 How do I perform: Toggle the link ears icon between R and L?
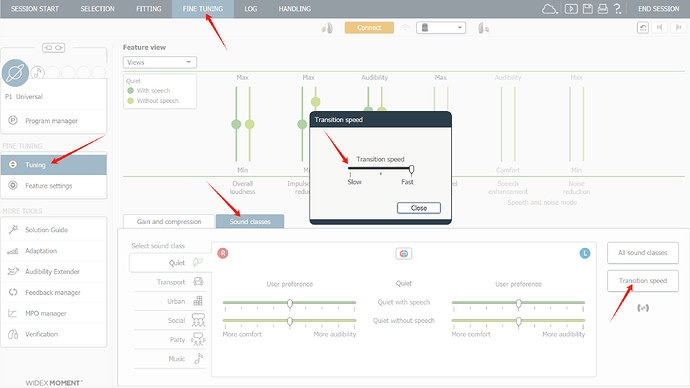point(404,253)
